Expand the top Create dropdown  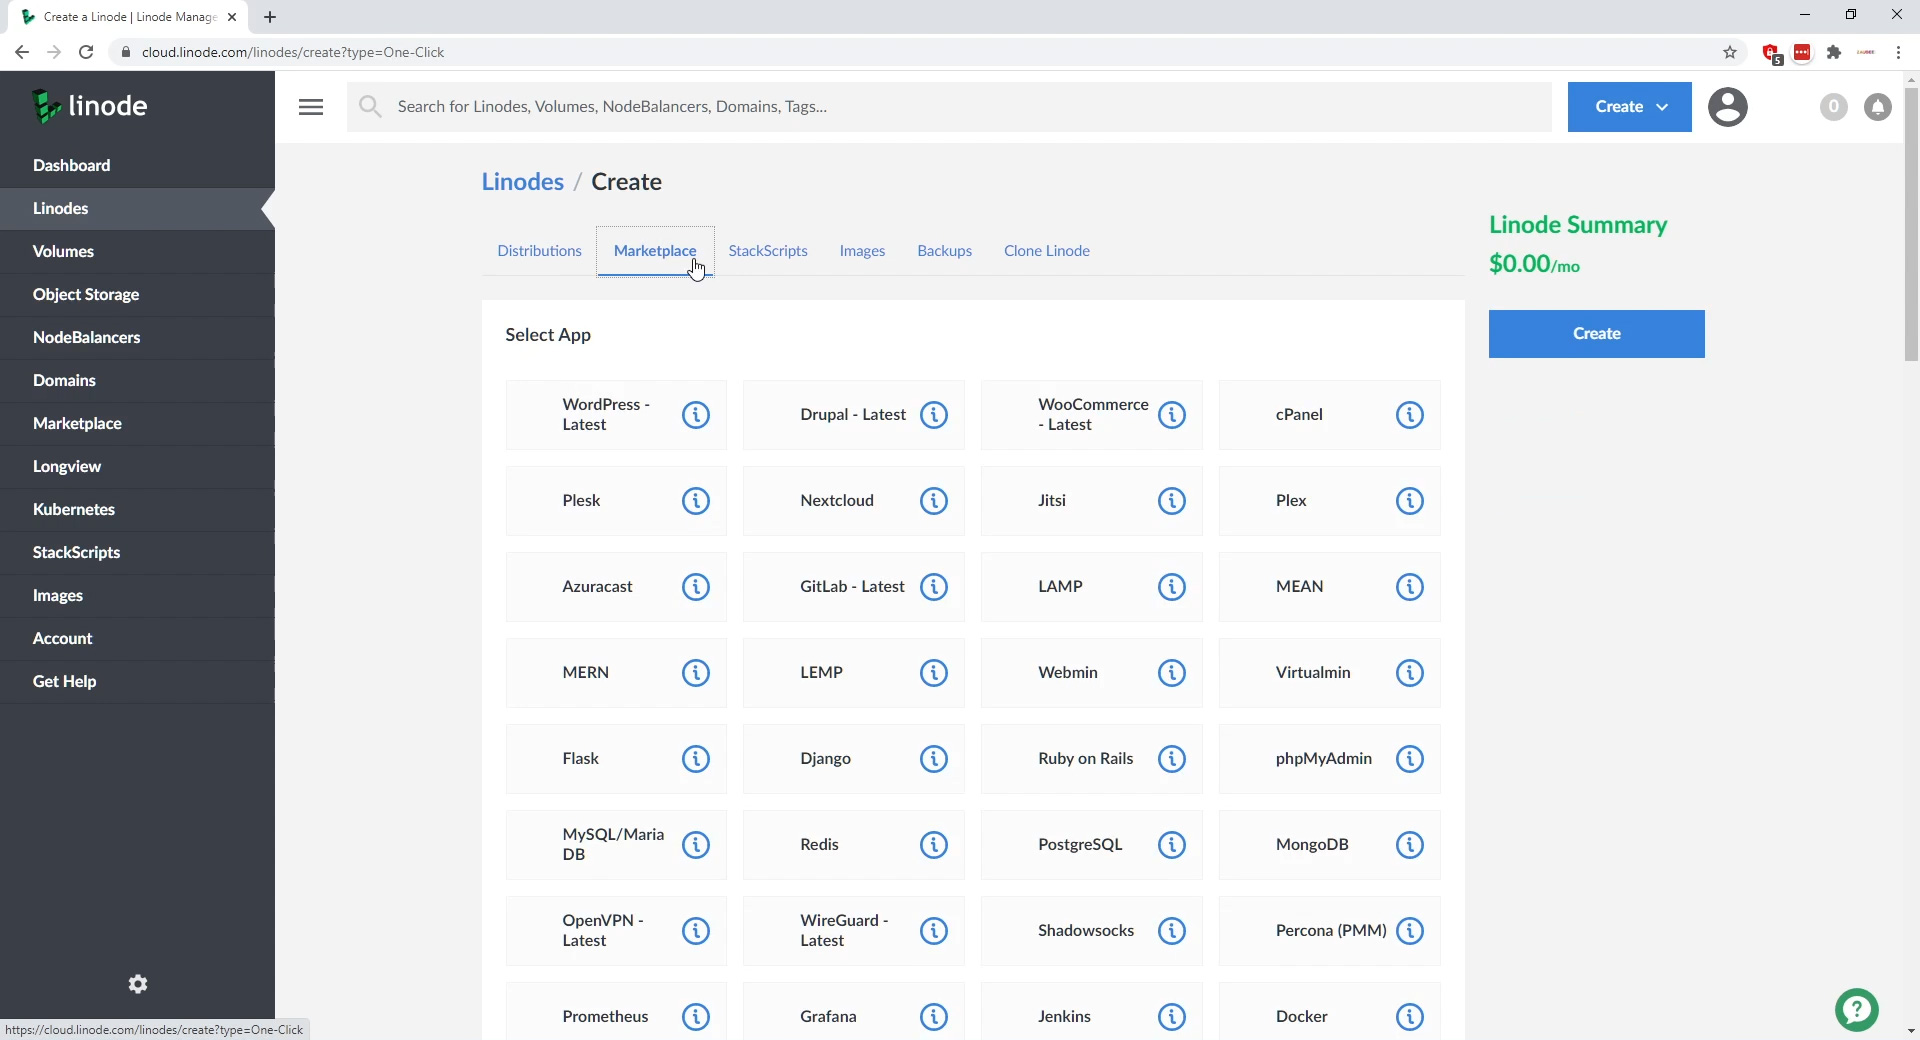(1630, 107)
